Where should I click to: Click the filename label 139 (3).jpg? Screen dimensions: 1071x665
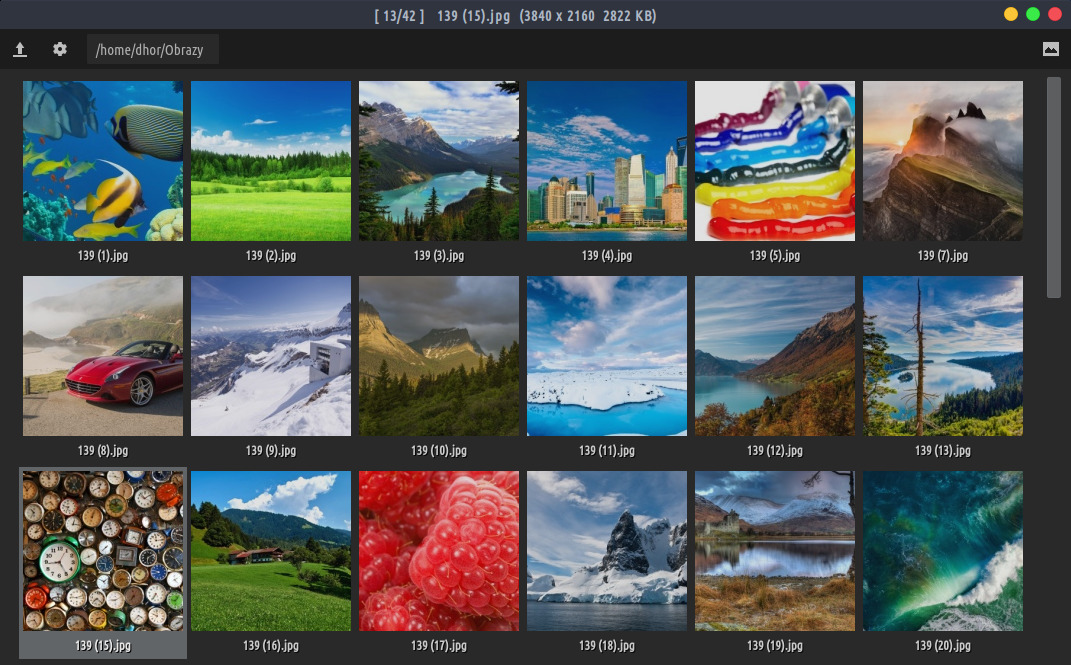click(x=439, y=255)
